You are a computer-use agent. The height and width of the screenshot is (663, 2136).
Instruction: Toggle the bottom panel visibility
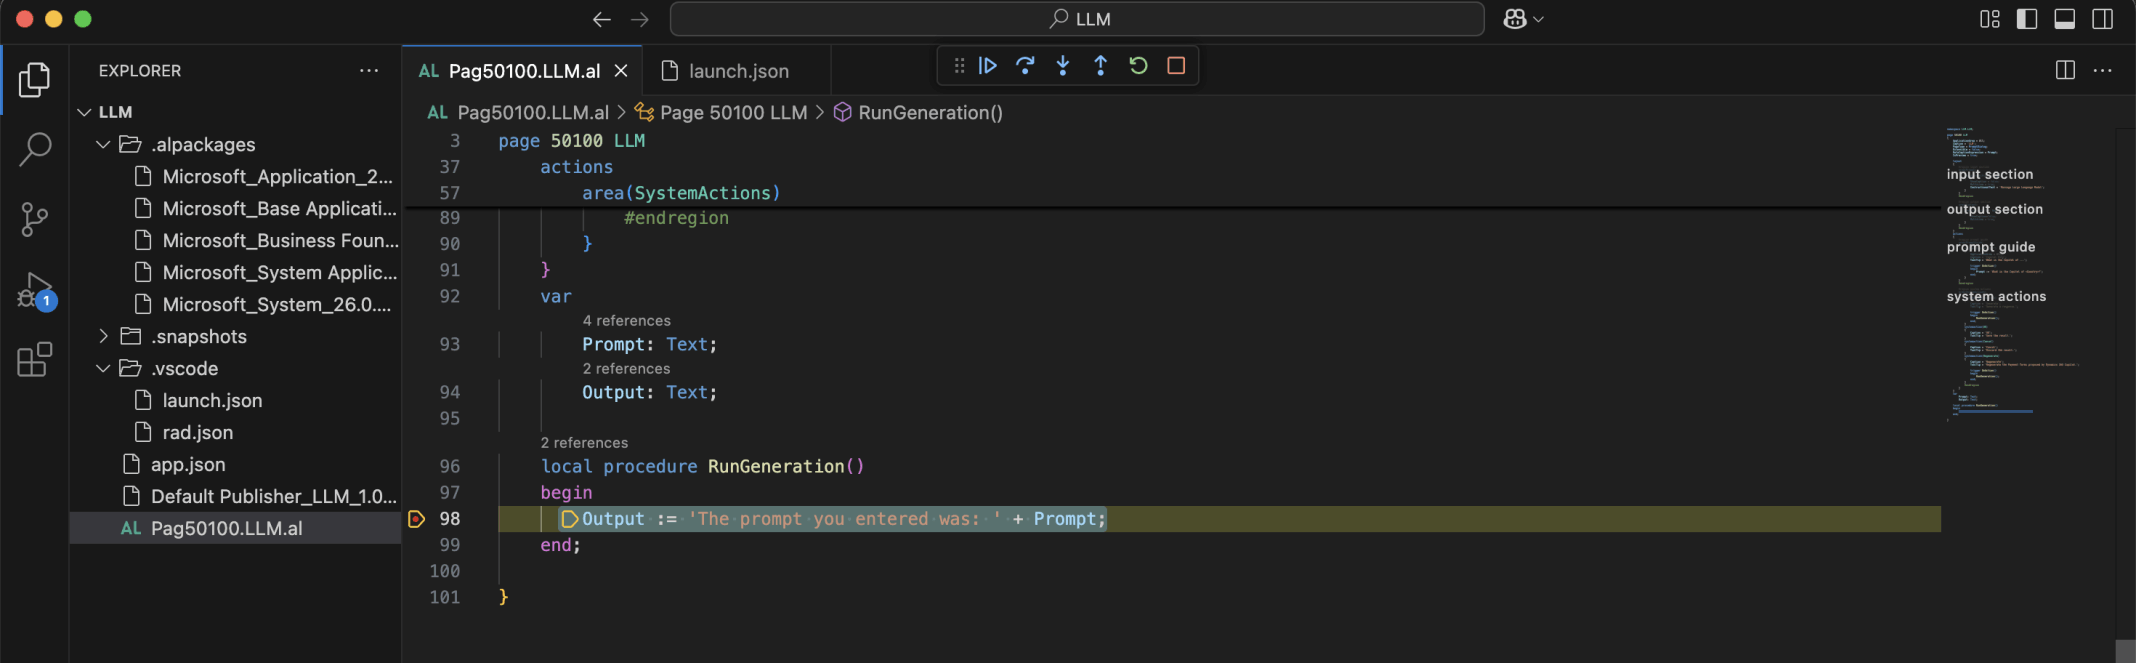pyautogui.click(x=2065, y=19)
